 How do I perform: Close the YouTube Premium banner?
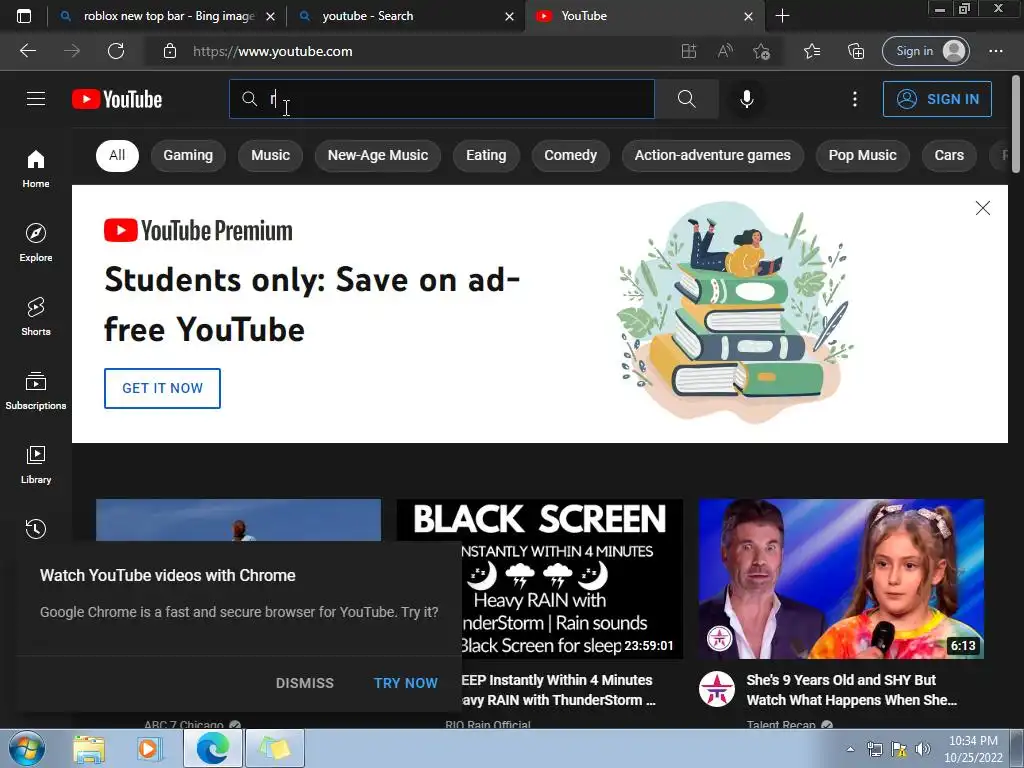[x=982, y=208]
